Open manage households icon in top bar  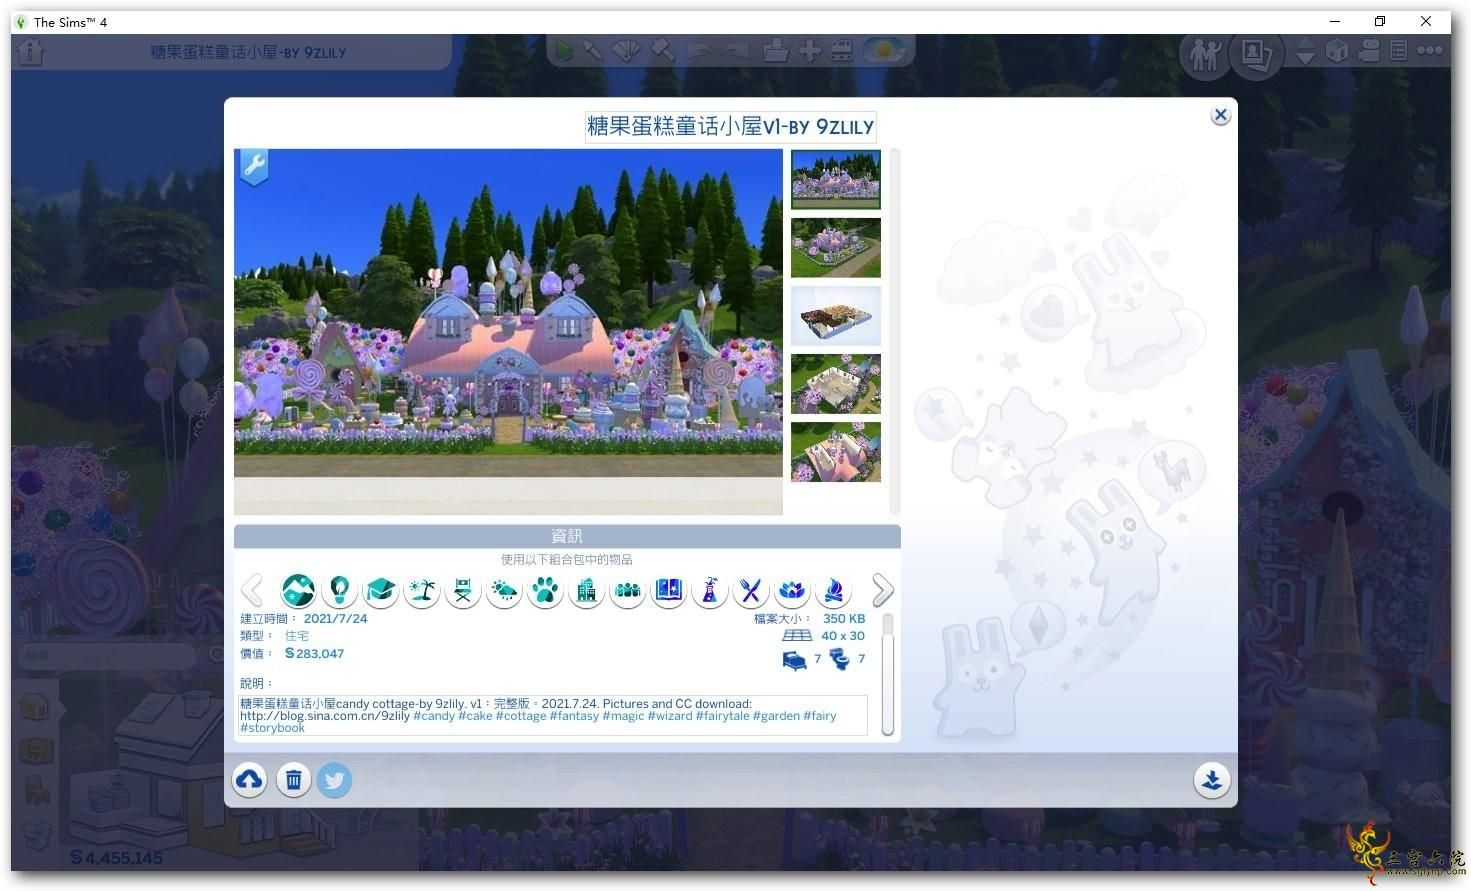(x=1205, y=53)
